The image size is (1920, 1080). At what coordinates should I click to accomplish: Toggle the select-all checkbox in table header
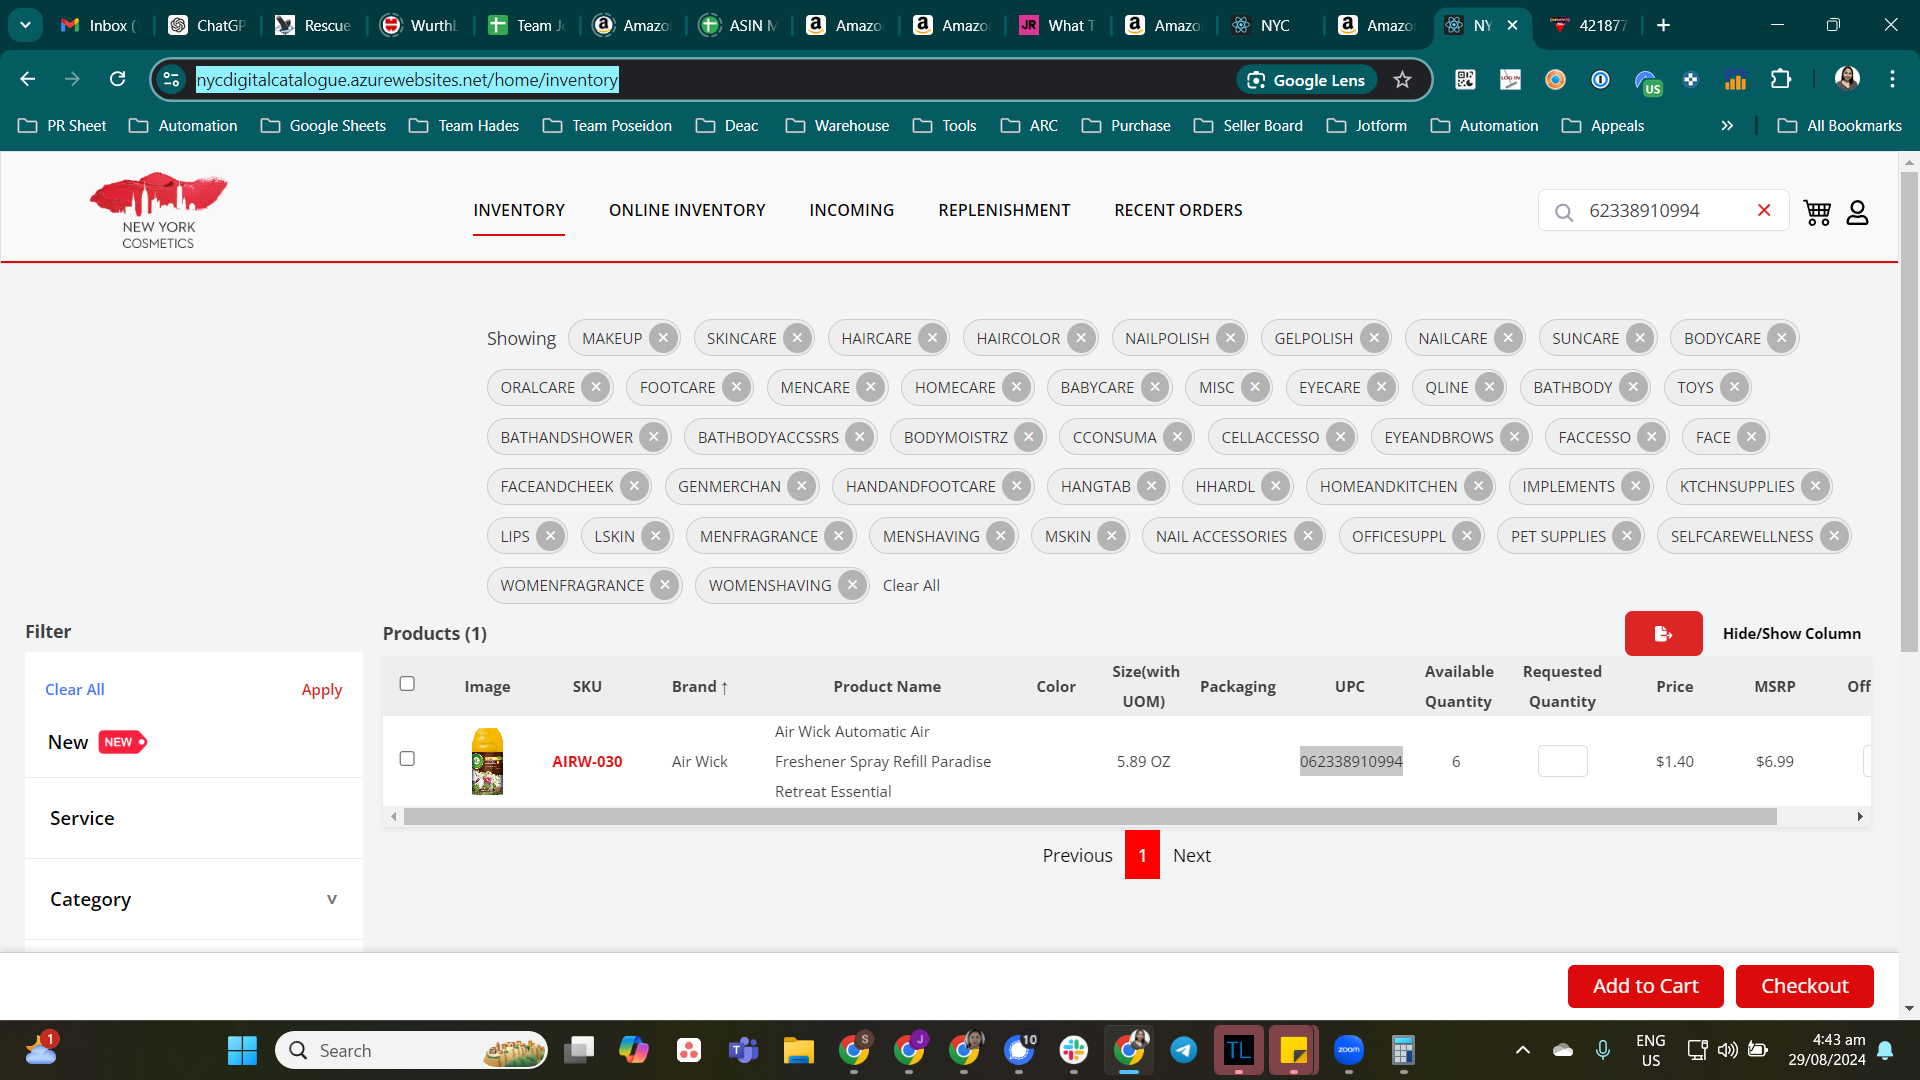tap(407, 684)
